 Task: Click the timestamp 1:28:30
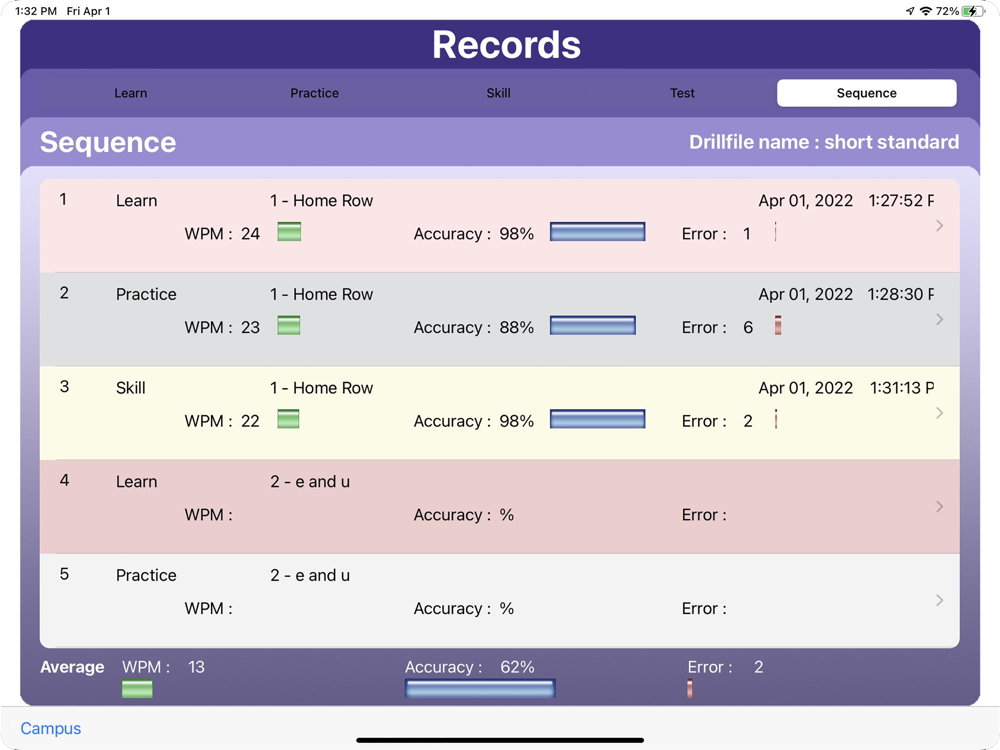point(901,295)
